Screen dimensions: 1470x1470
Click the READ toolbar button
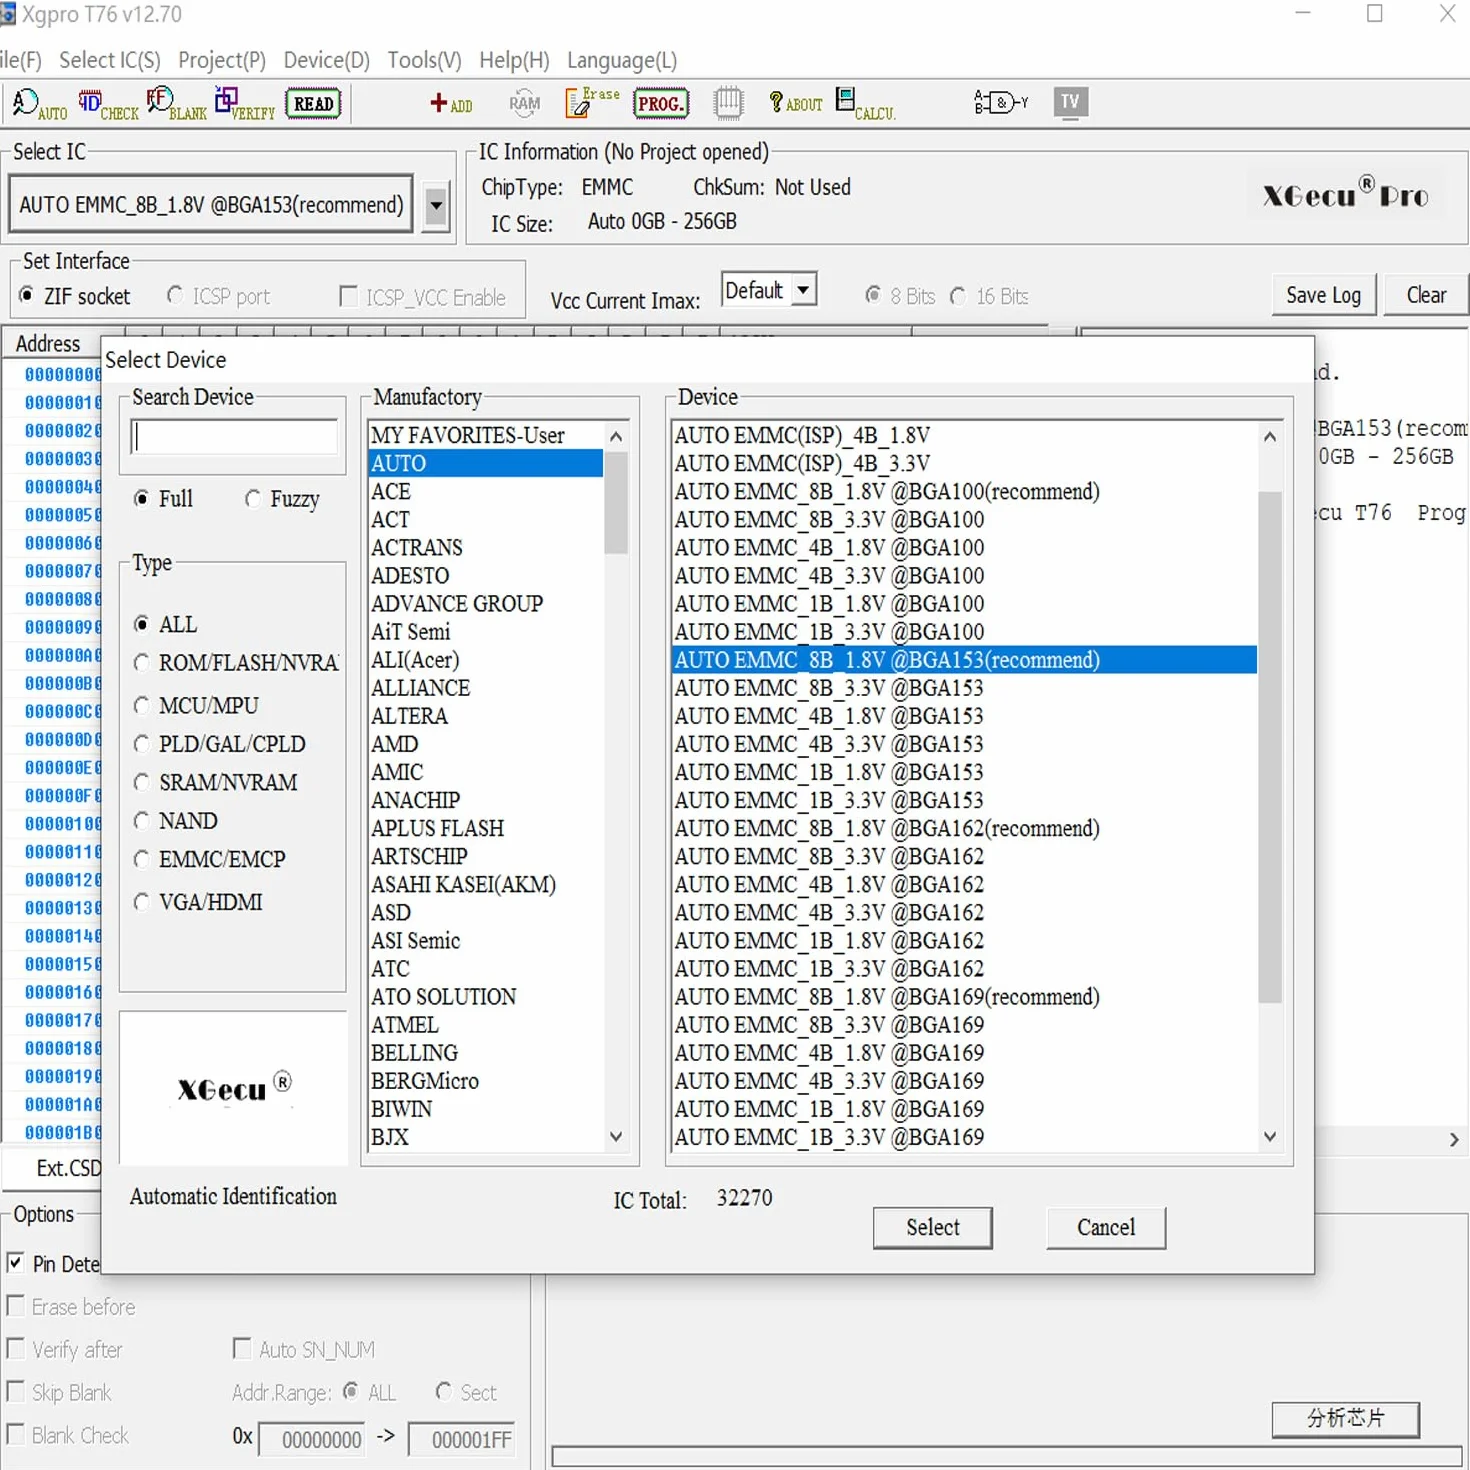[313, 104]
